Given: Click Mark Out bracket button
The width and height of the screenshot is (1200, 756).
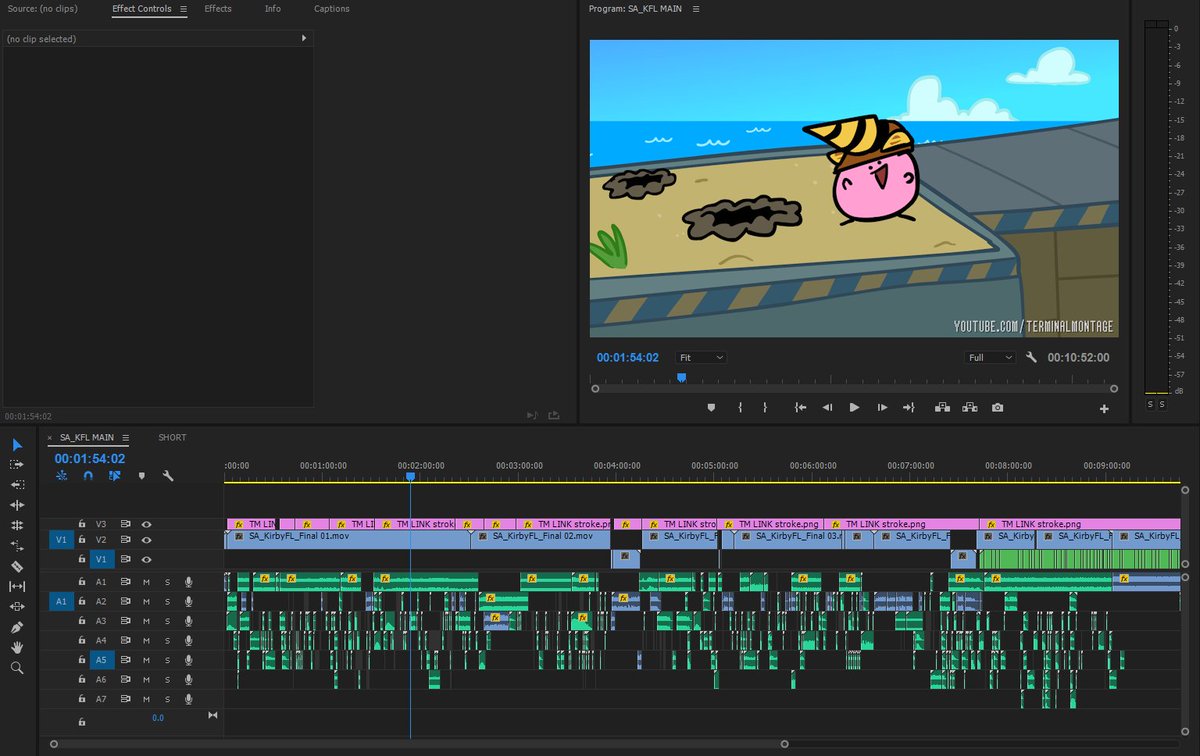Looking at the screenshot, I should click(x=765, y=408).
